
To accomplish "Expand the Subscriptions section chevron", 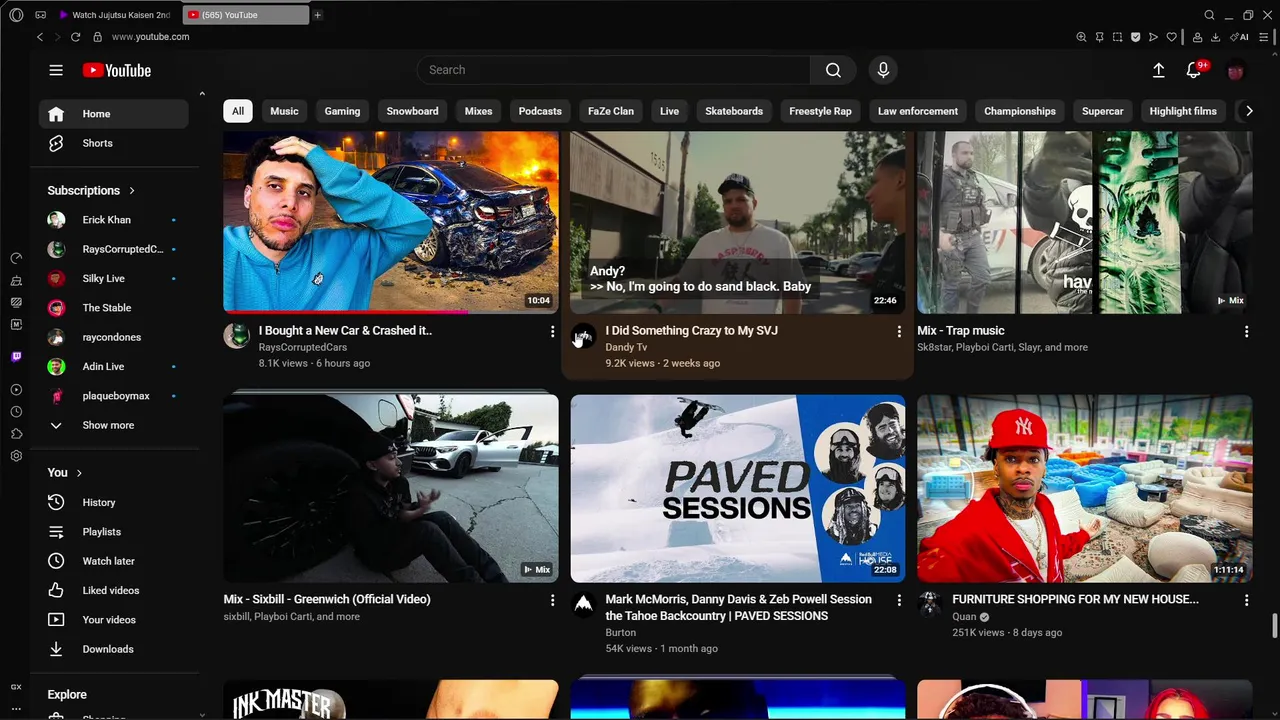I will coord(132,191).
